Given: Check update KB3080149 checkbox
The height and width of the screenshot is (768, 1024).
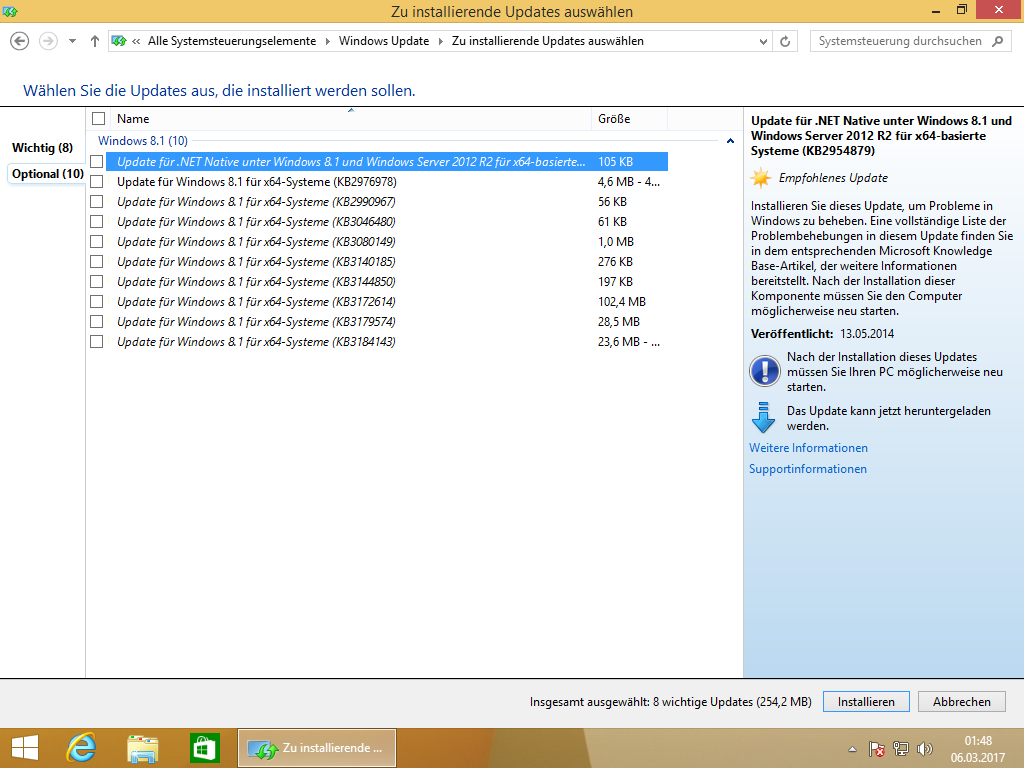Looking at the screenshot, I should (97, 242).
